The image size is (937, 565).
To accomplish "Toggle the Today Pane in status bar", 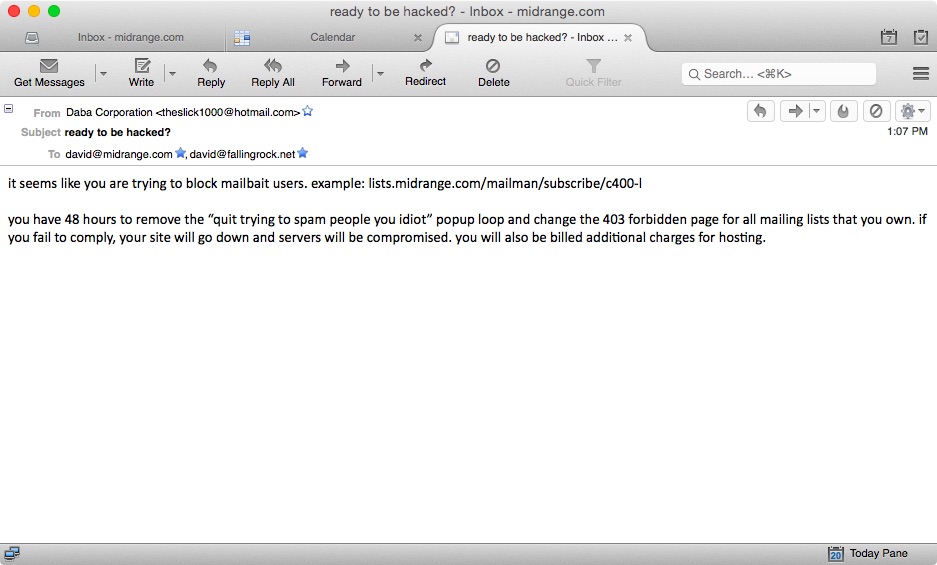I will [868, 554].
